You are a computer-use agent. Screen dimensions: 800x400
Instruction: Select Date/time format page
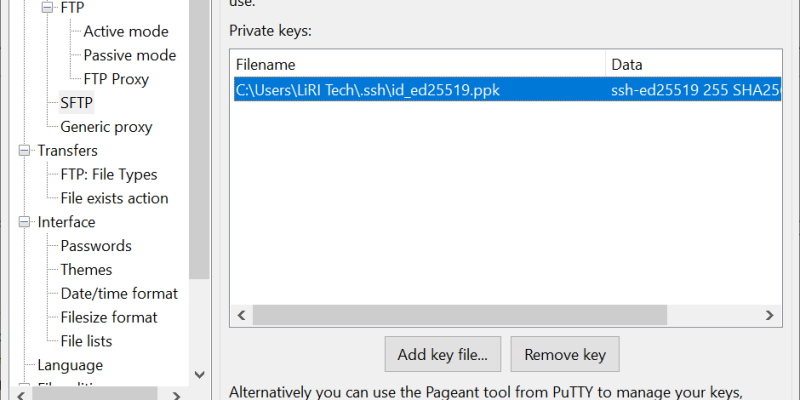pyautogui.click(x=119, y=294)
